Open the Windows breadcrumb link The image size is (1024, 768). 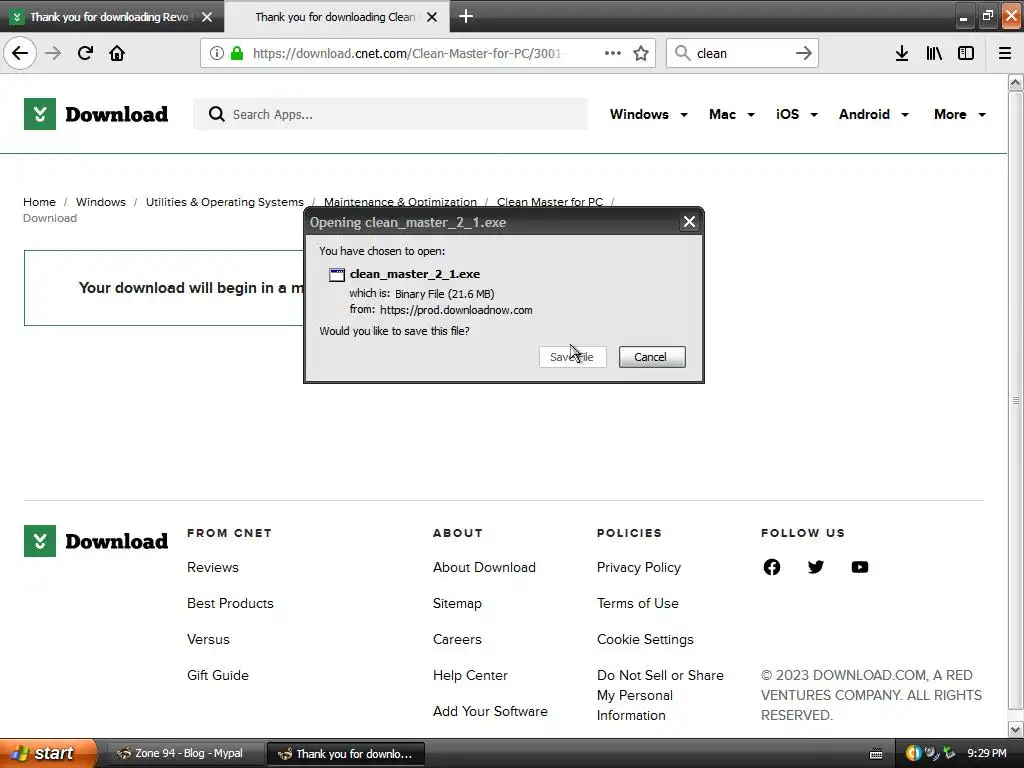[101, 202]
